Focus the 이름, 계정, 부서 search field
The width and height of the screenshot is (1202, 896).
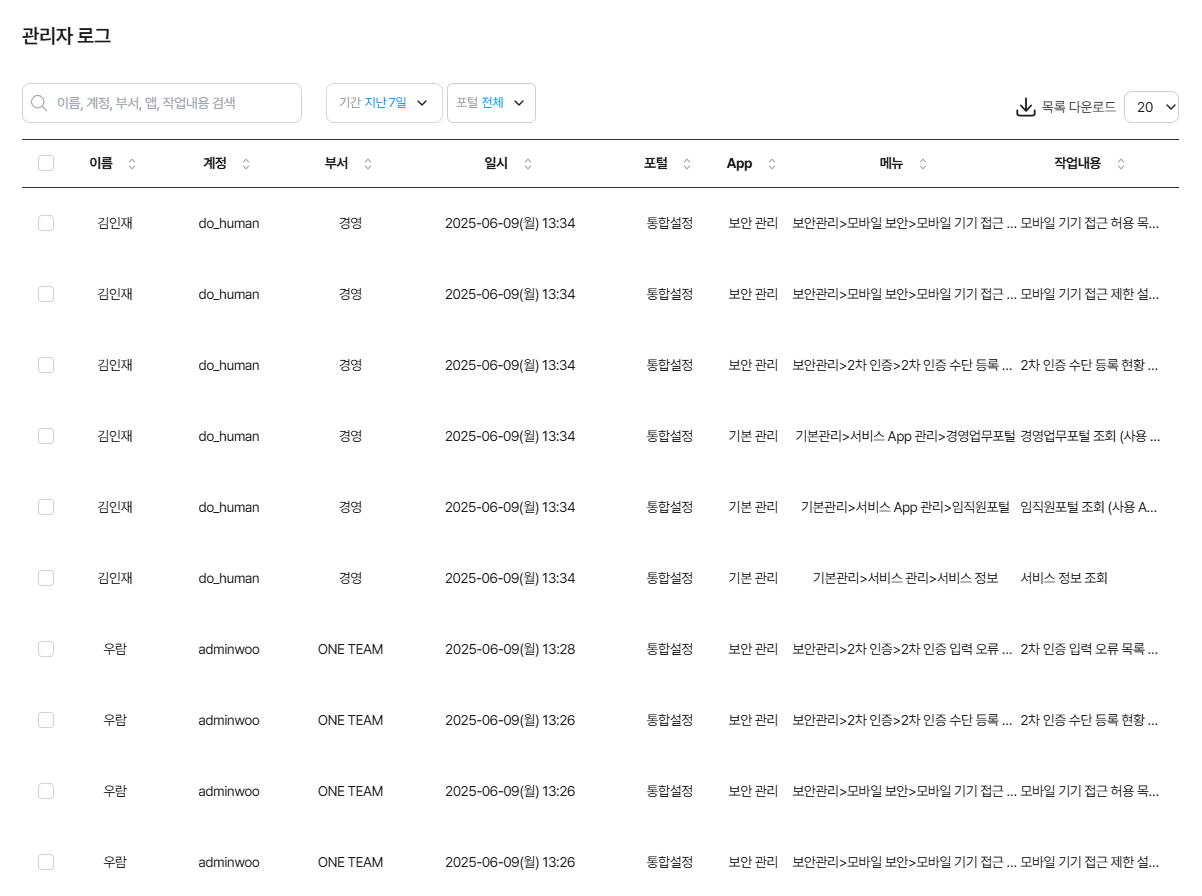tap(170, 103)
